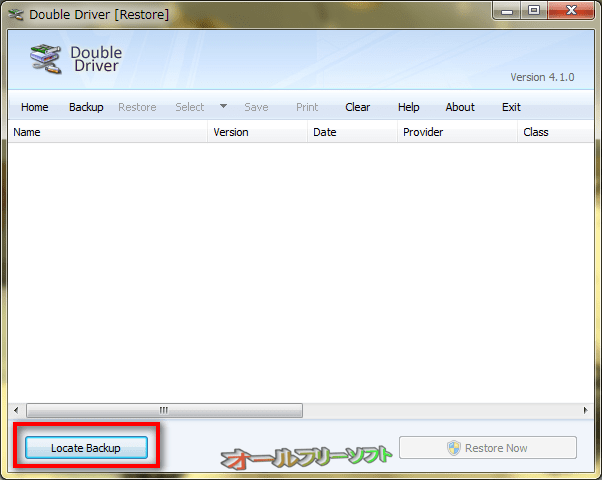602x480 pixels.
Task: Select the Restore menu item
Action: (x=137, y=107)
